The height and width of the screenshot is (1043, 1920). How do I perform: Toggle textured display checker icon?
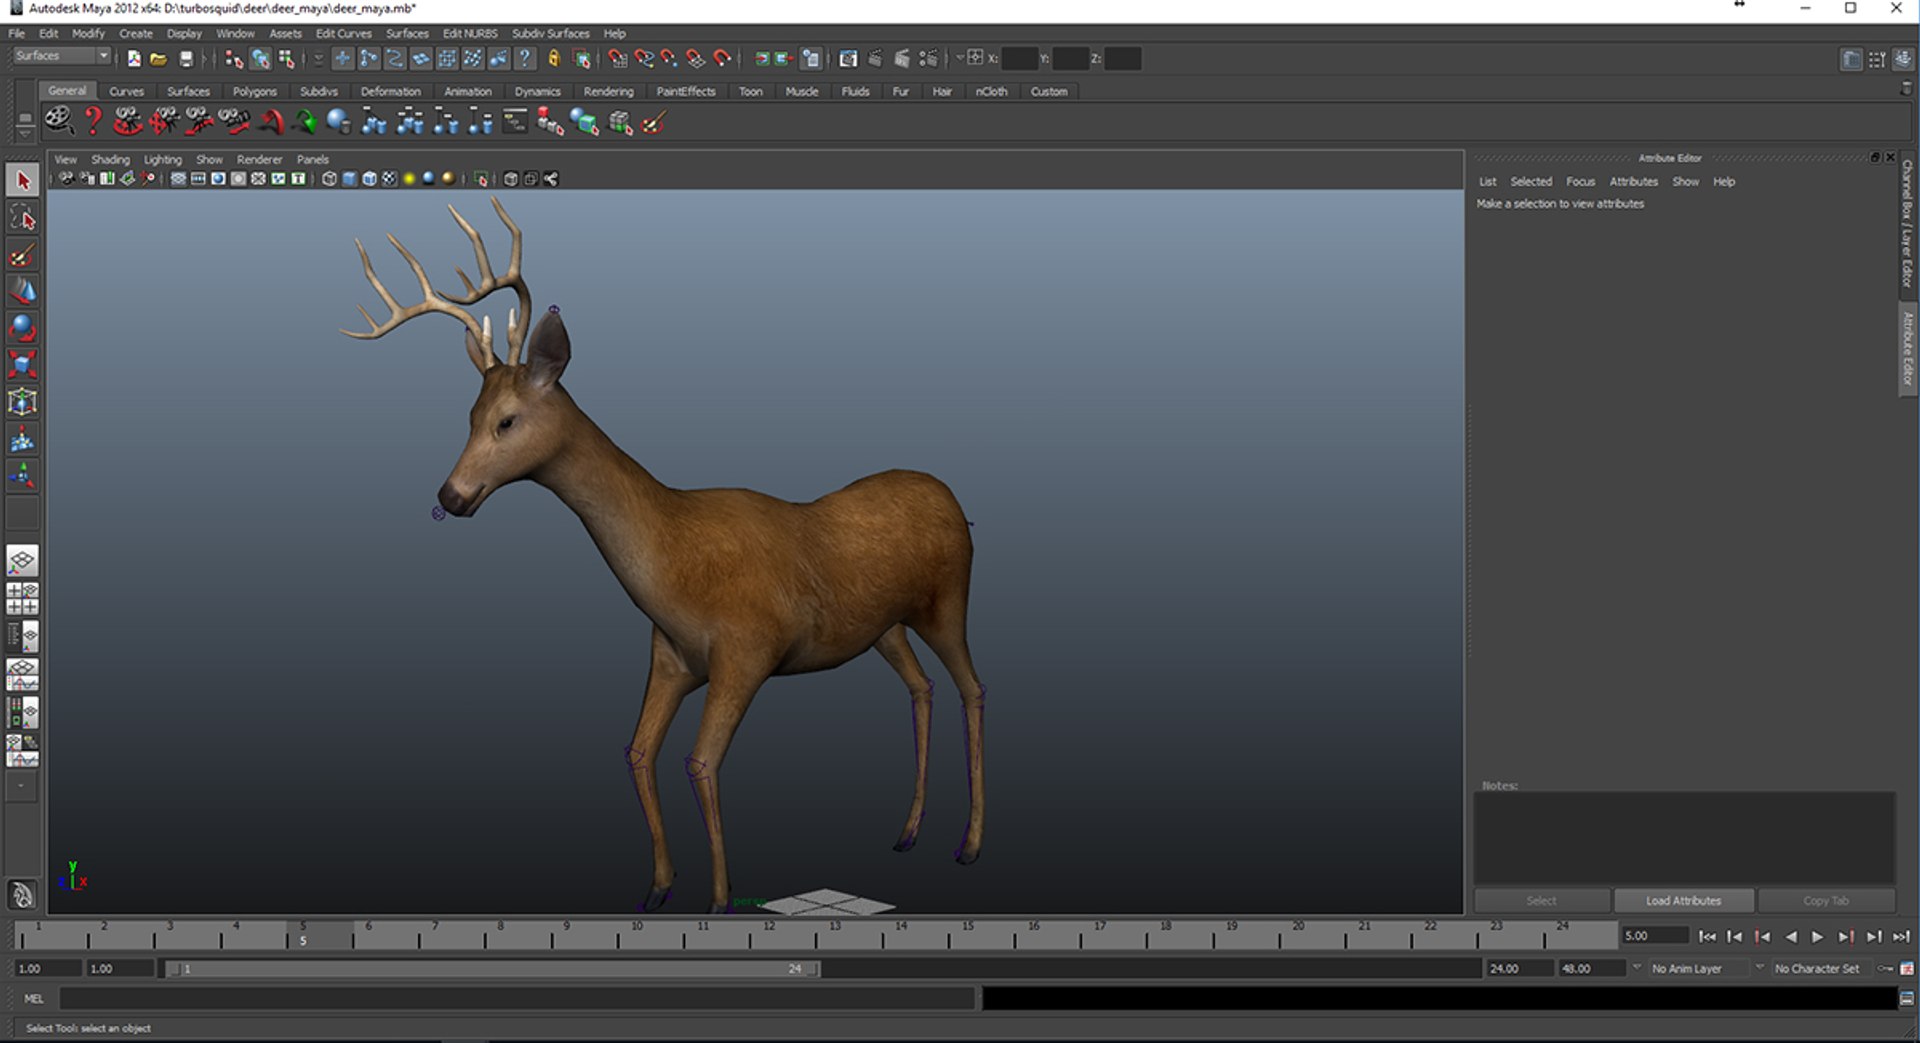tap(389, 179)
